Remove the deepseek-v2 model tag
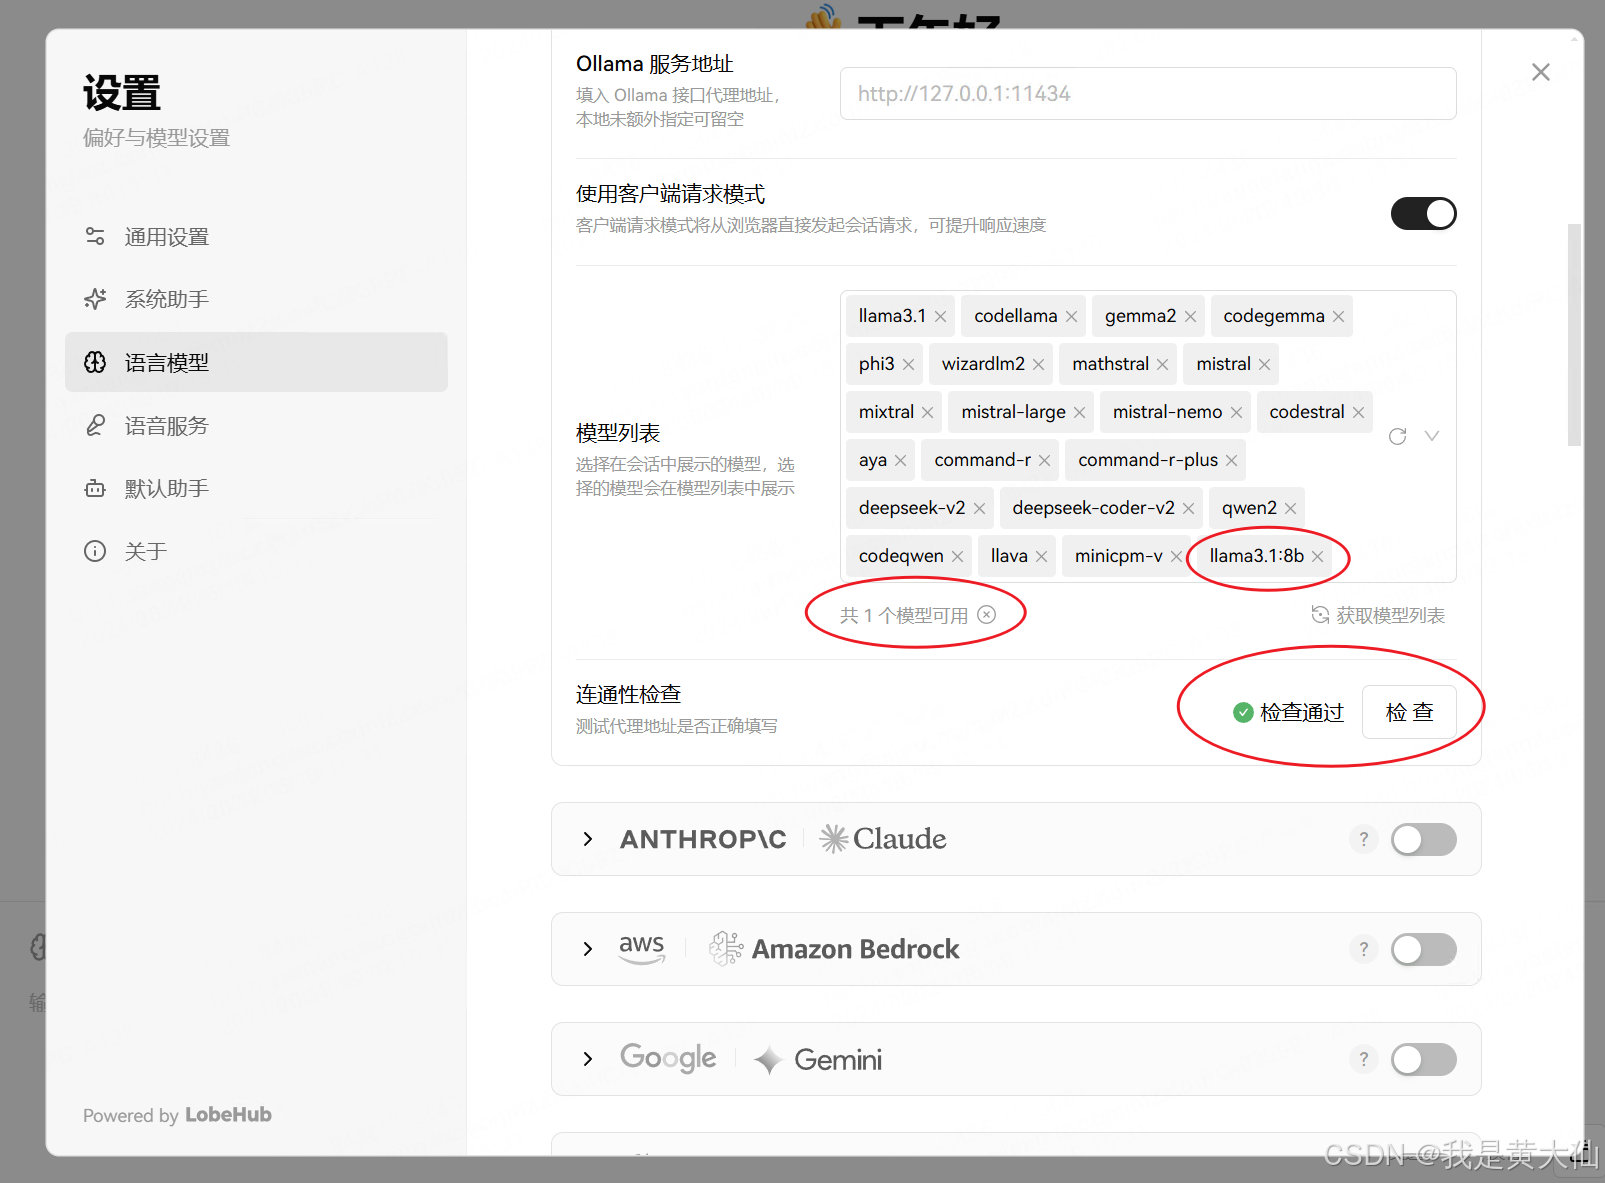Viewport: 1605px width, 1183px height. tap(979, 508)
